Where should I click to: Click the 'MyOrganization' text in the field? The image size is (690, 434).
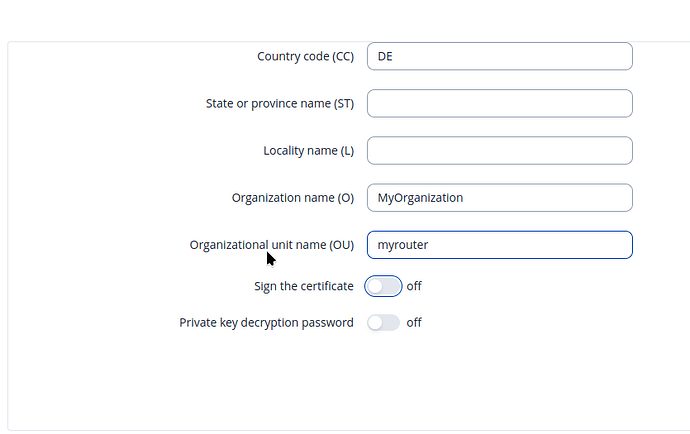click(420, 198)
